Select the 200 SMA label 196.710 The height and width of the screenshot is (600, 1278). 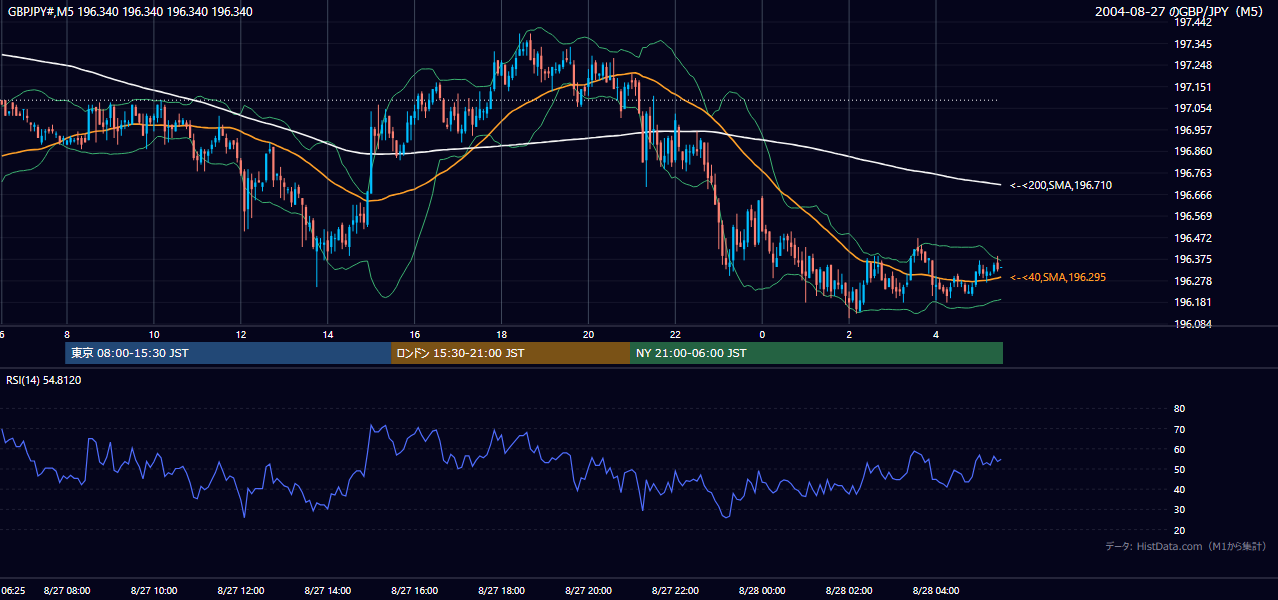click(x=1060, y=185)
